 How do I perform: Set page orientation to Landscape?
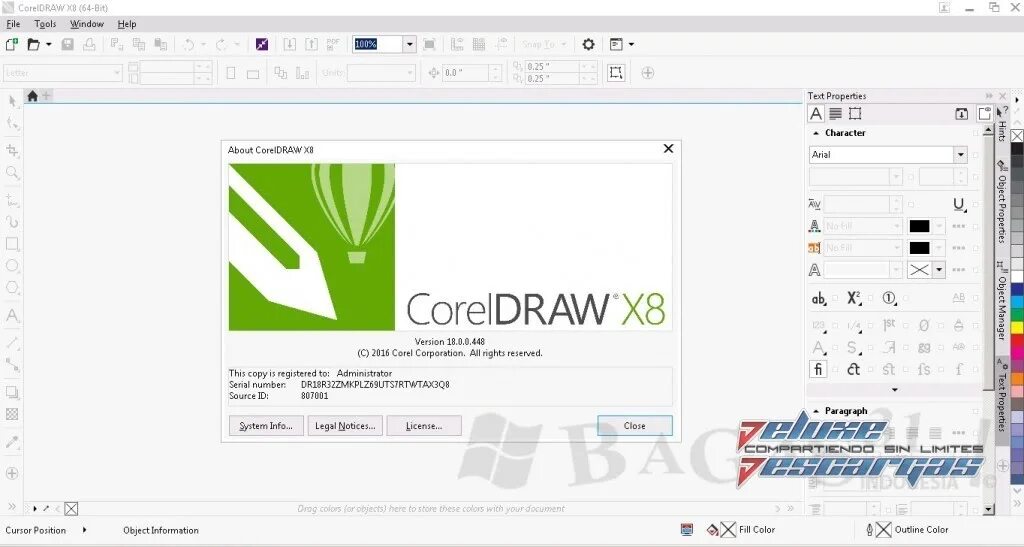[253, 73]
